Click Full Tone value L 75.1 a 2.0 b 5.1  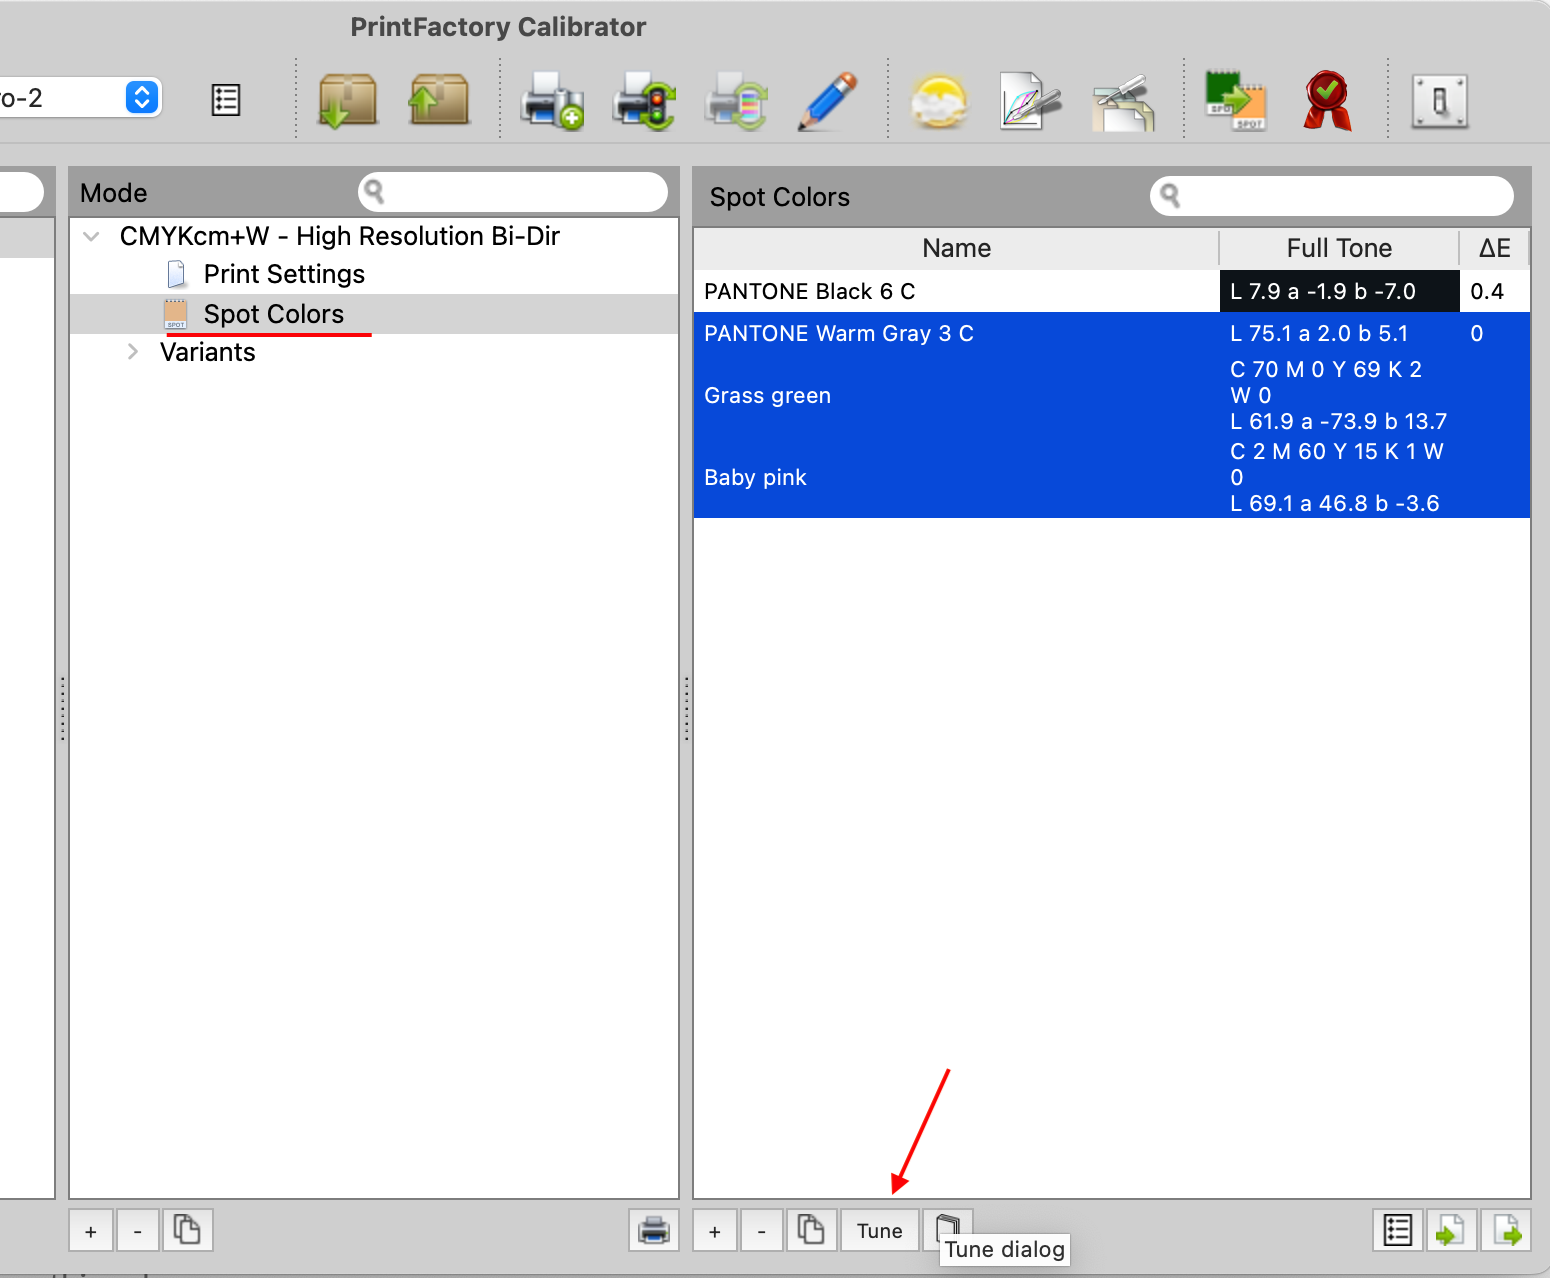point(1319,333)
